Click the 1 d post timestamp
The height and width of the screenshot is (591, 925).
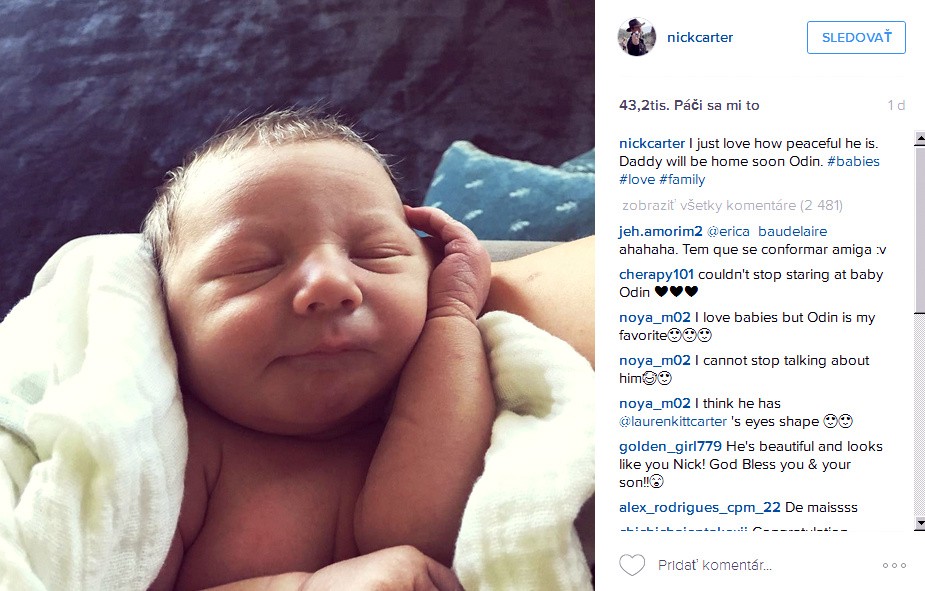pyautogui.click(x=896, y=106)
